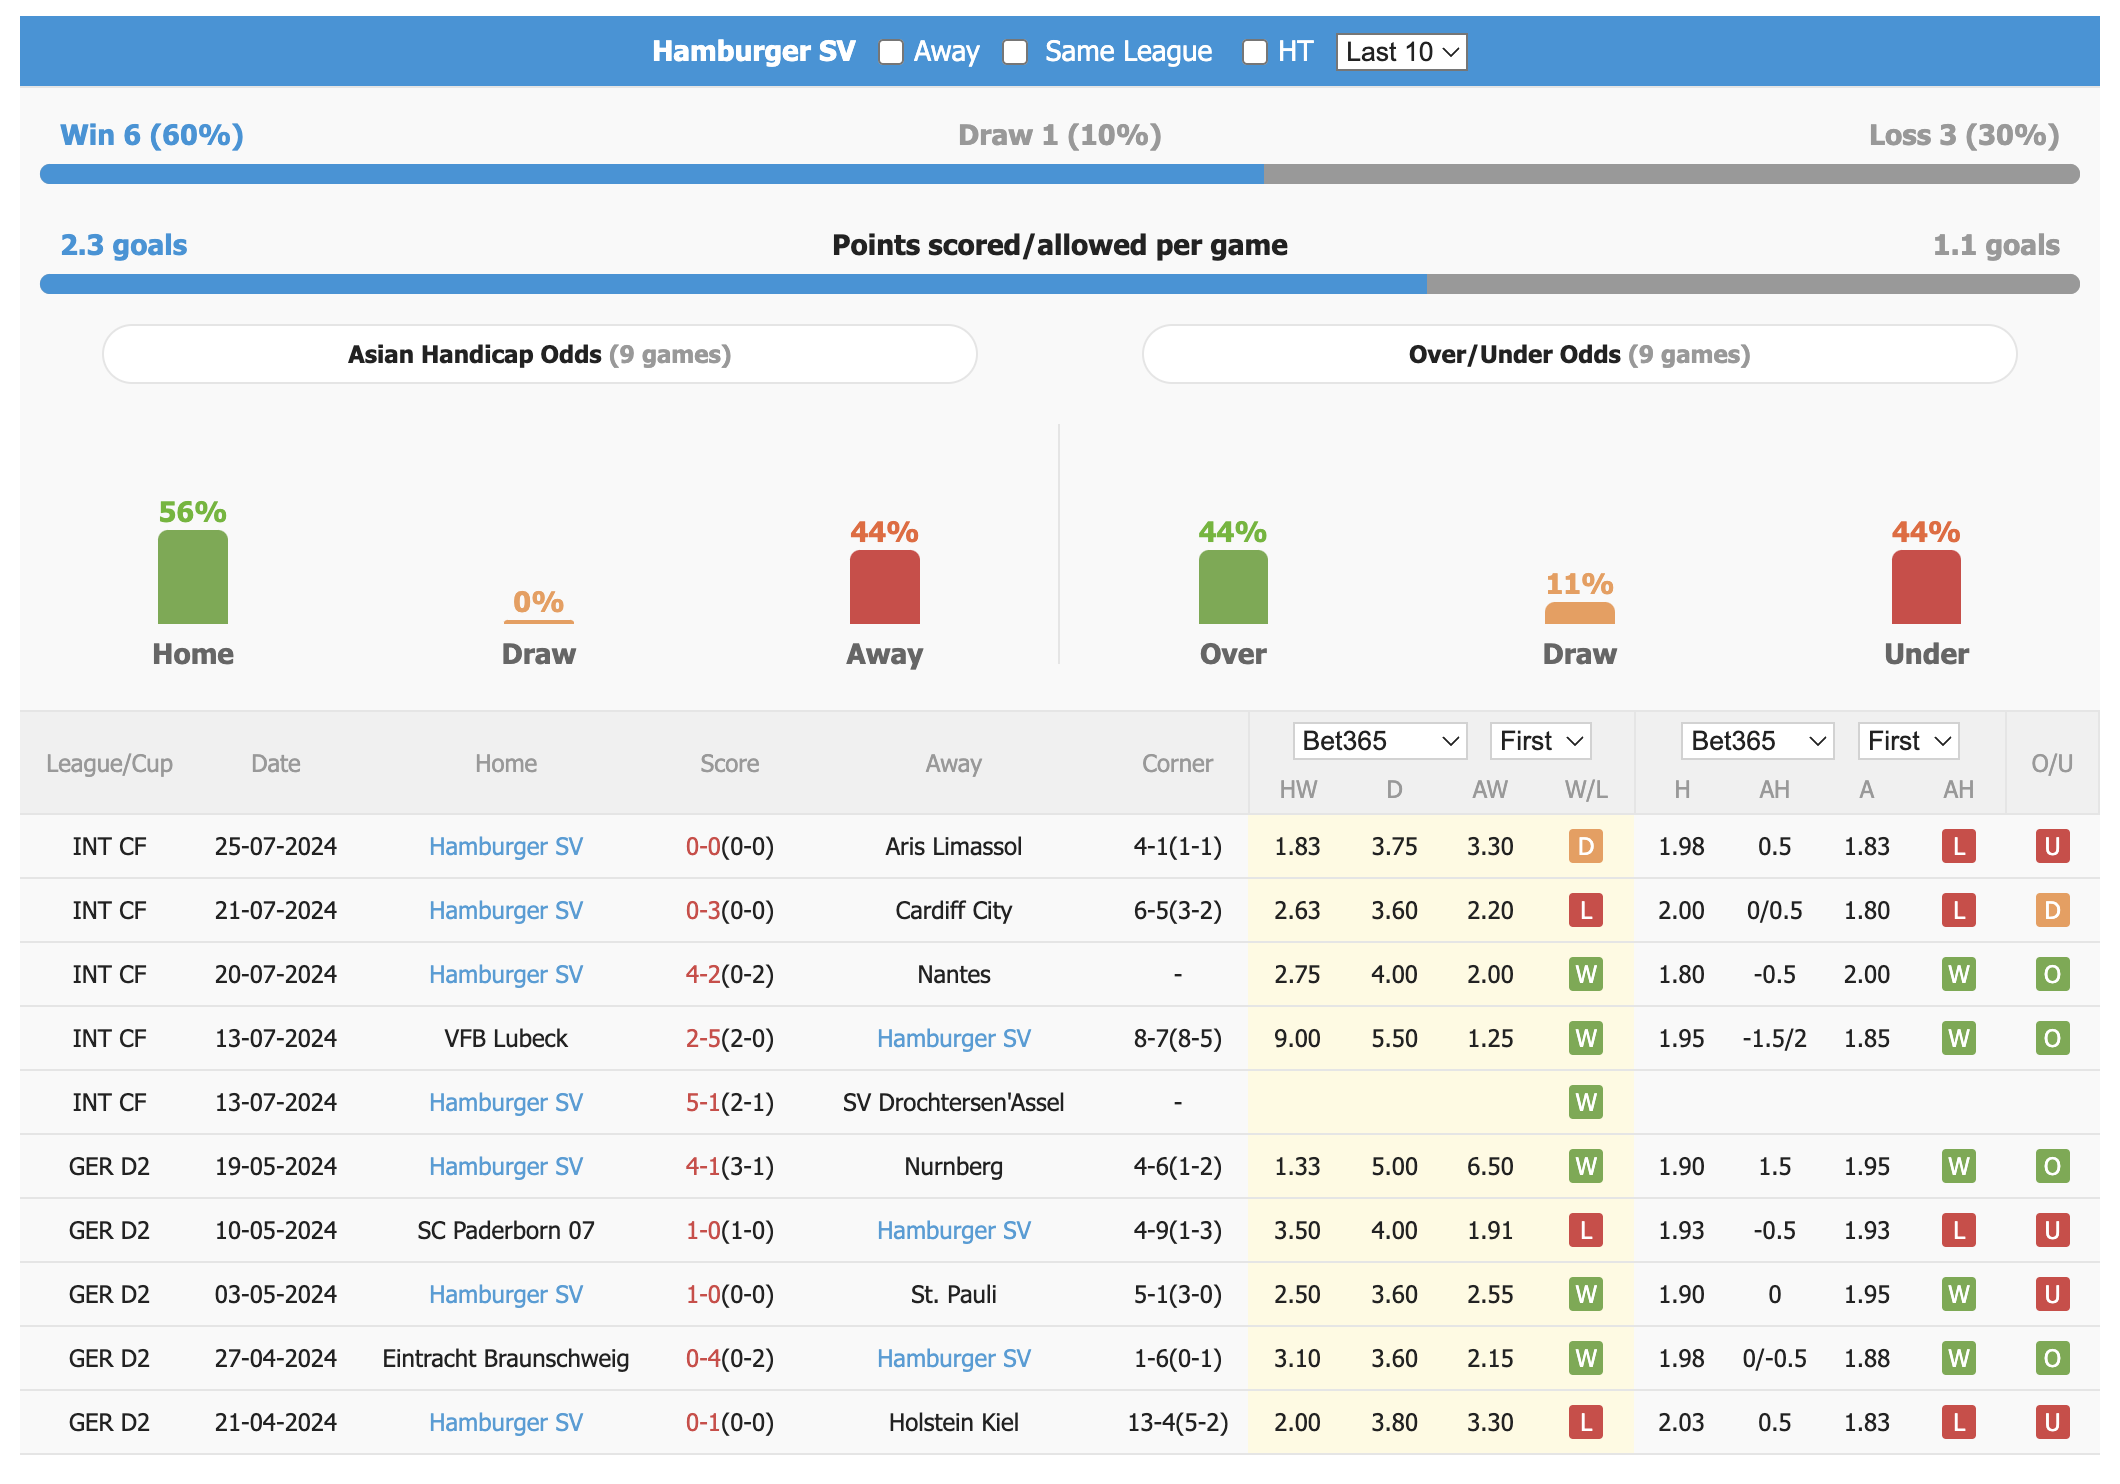Open Hamburger SV link versus Holstein Kiel
This screenshot has width=2120, height=1484.
point(506,1422)
